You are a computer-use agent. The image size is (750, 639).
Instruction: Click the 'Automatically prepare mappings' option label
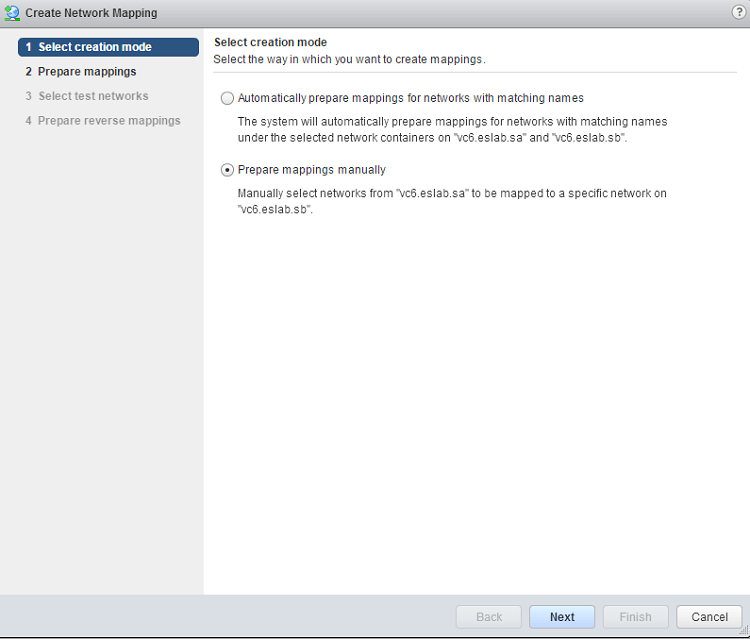(x=411, y=98)
